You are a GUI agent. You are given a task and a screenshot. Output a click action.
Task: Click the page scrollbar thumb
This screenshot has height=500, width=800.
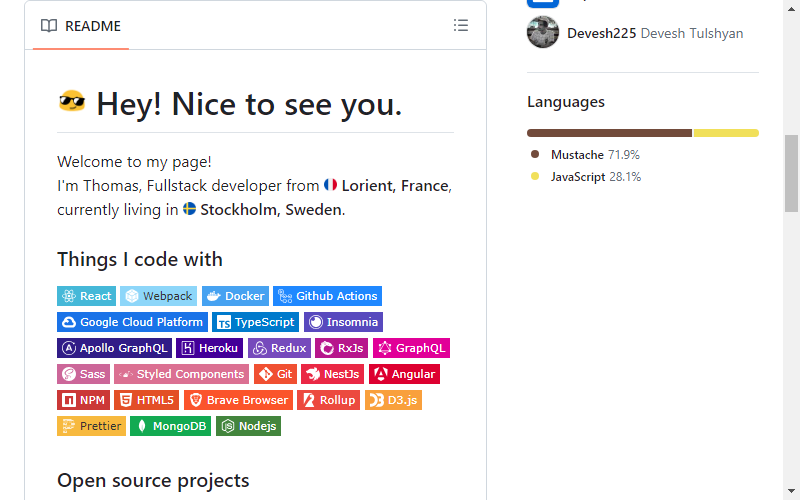pyautogui.click(x=791, y=173)
